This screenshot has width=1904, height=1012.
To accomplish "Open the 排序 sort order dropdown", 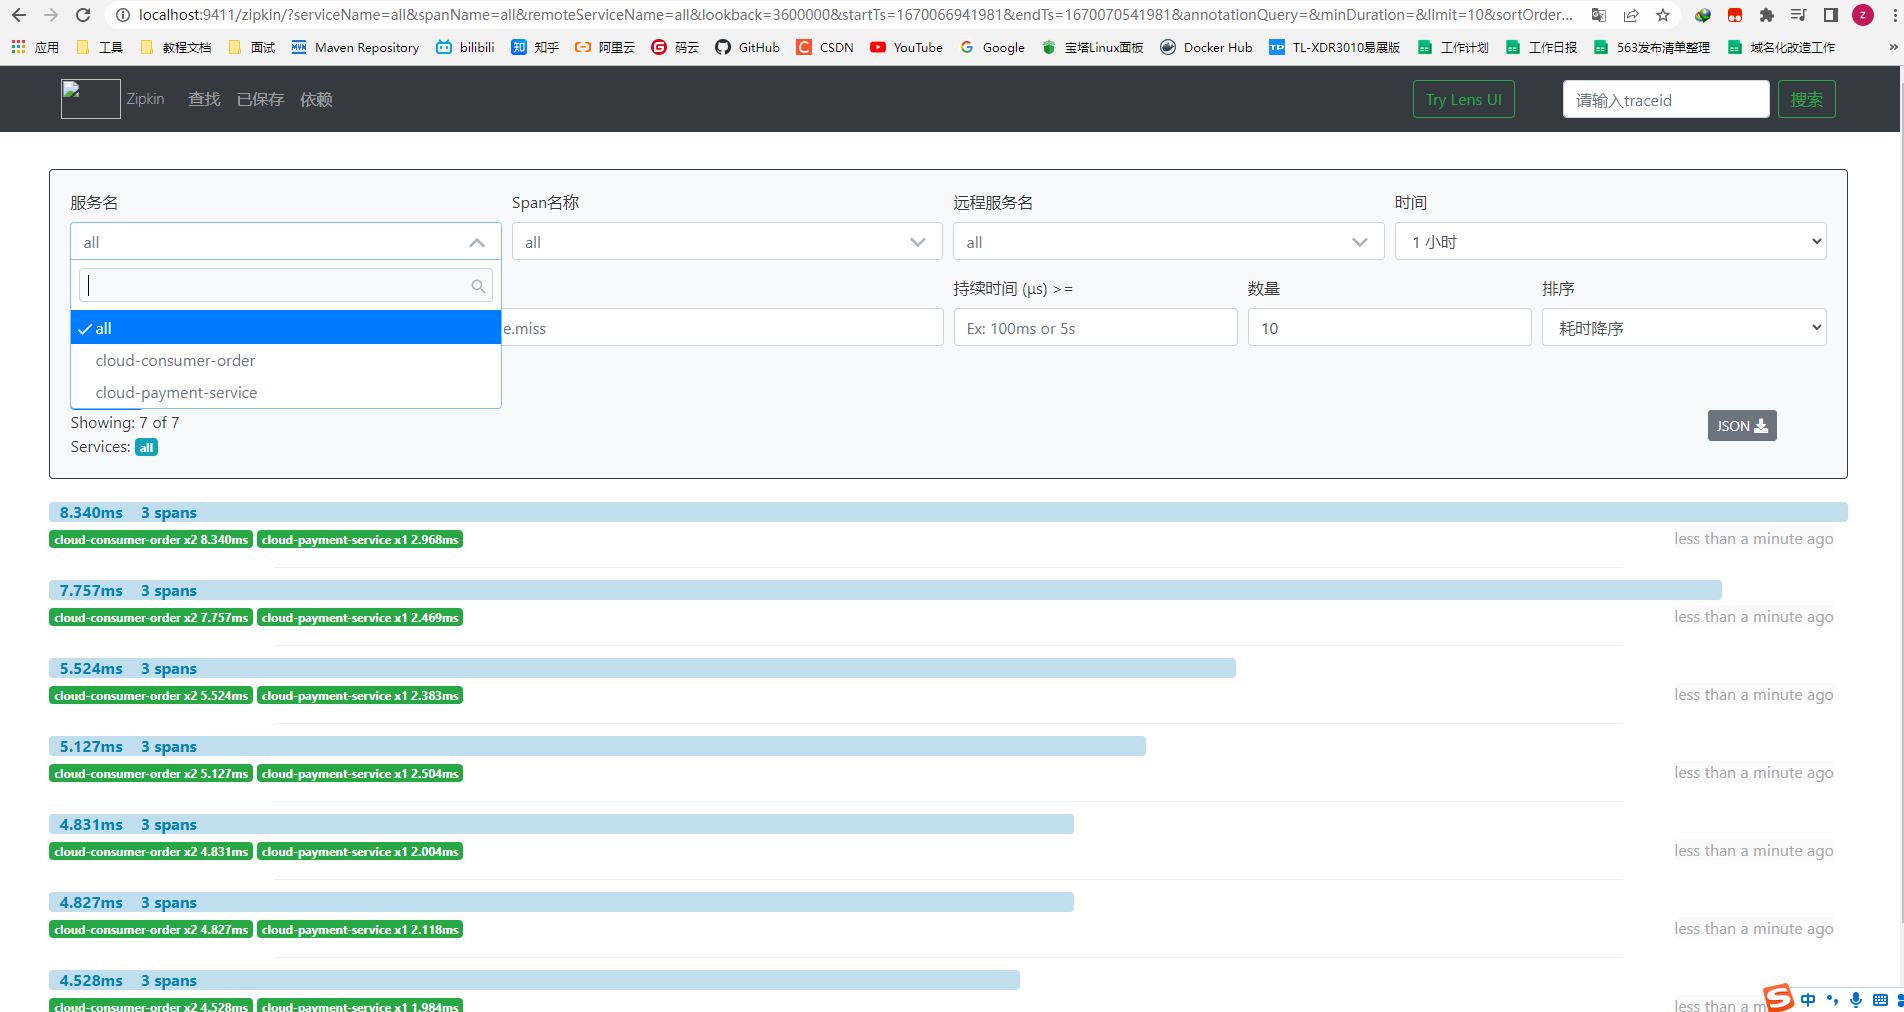I will click(x=1684, y=327).
